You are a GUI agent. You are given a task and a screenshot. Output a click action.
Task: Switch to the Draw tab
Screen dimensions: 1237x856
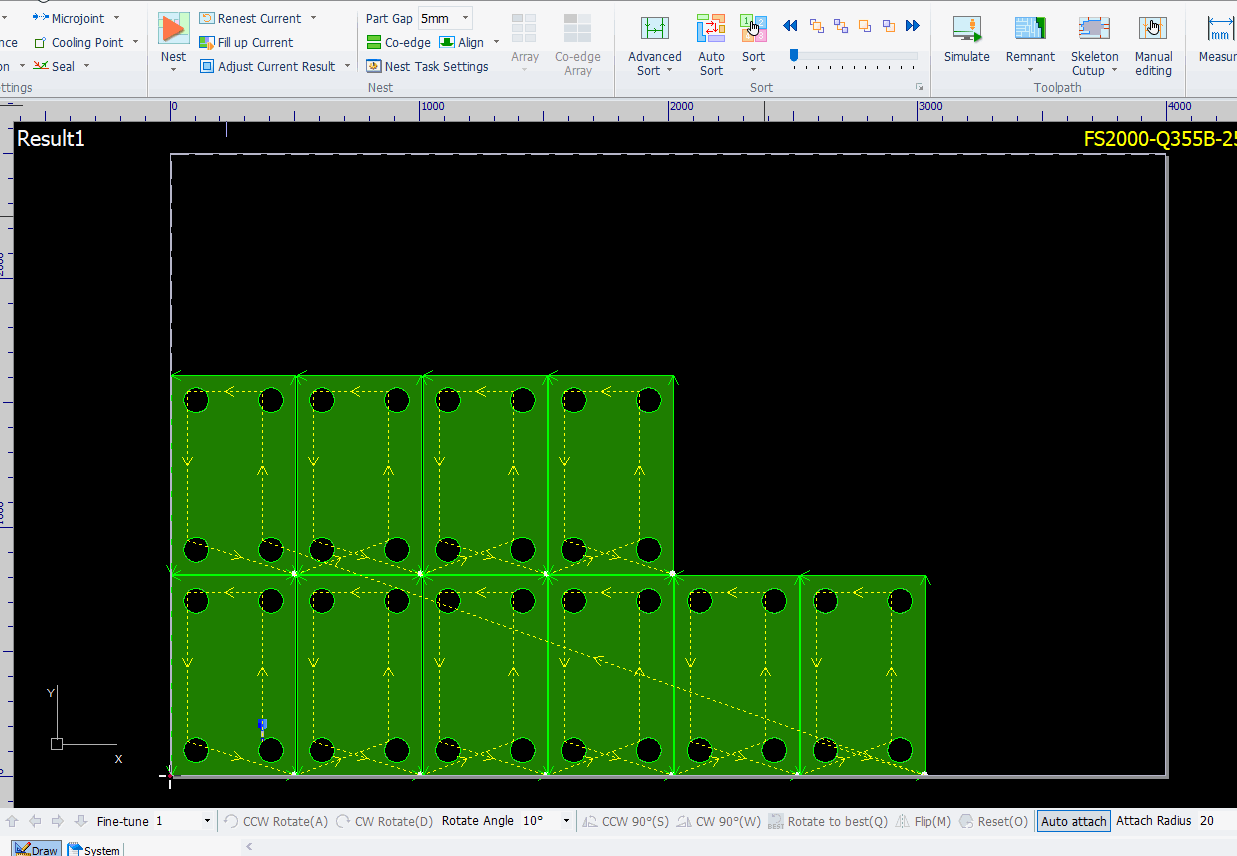(37, 850)
